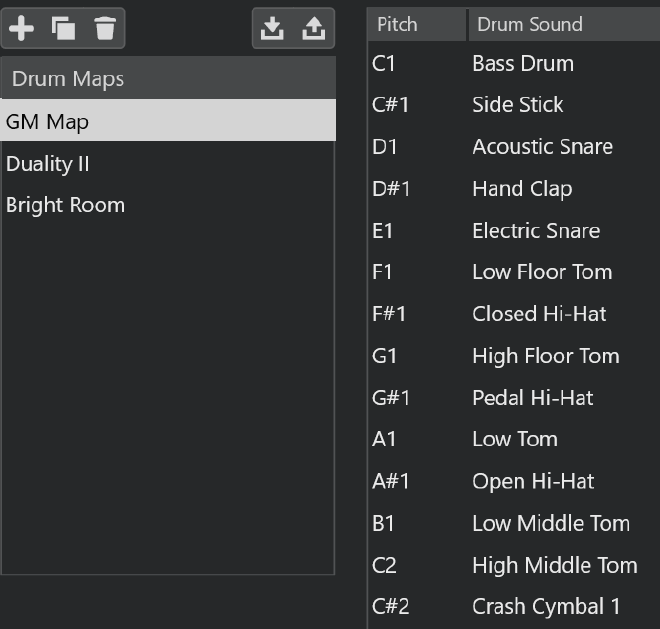Click the Pitch column header
The image size is (660, 629).
(x=417, y=24)
